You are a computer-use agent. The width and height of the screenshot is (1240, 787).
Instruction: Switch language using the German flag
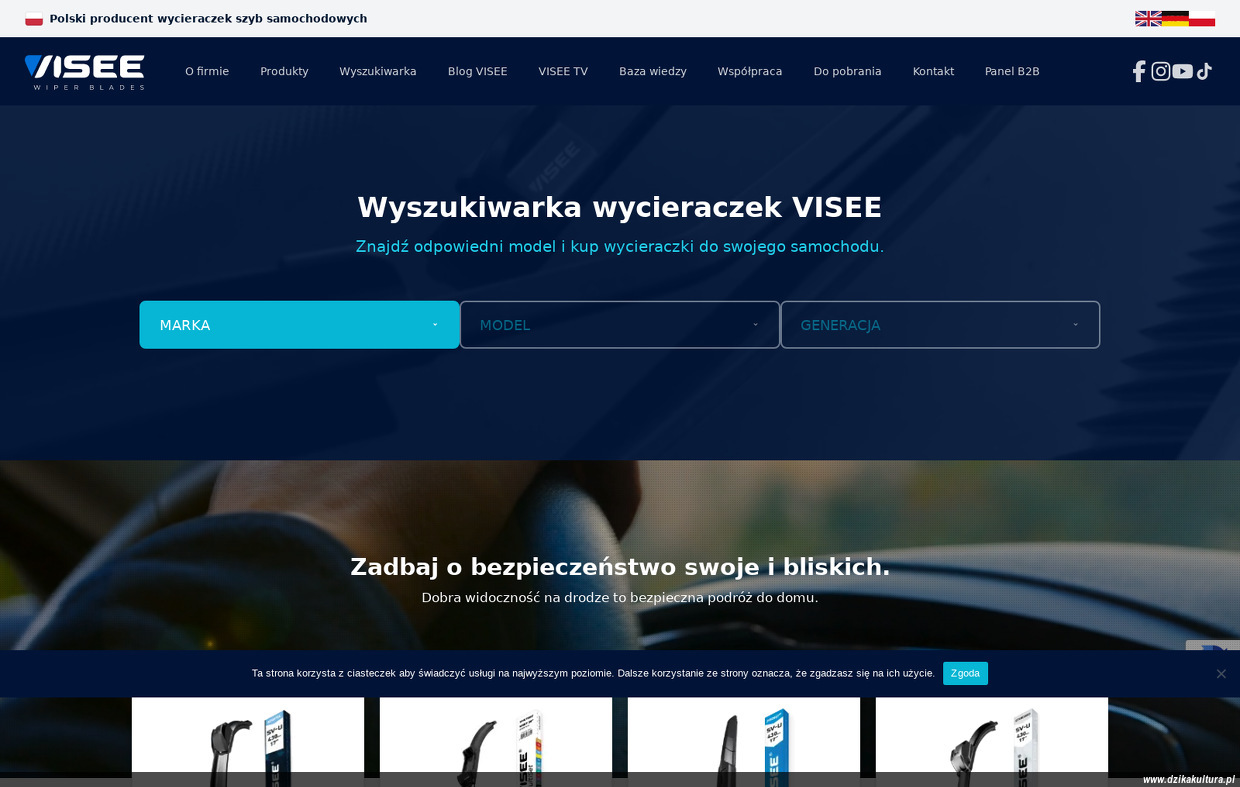click(1175, 18)
